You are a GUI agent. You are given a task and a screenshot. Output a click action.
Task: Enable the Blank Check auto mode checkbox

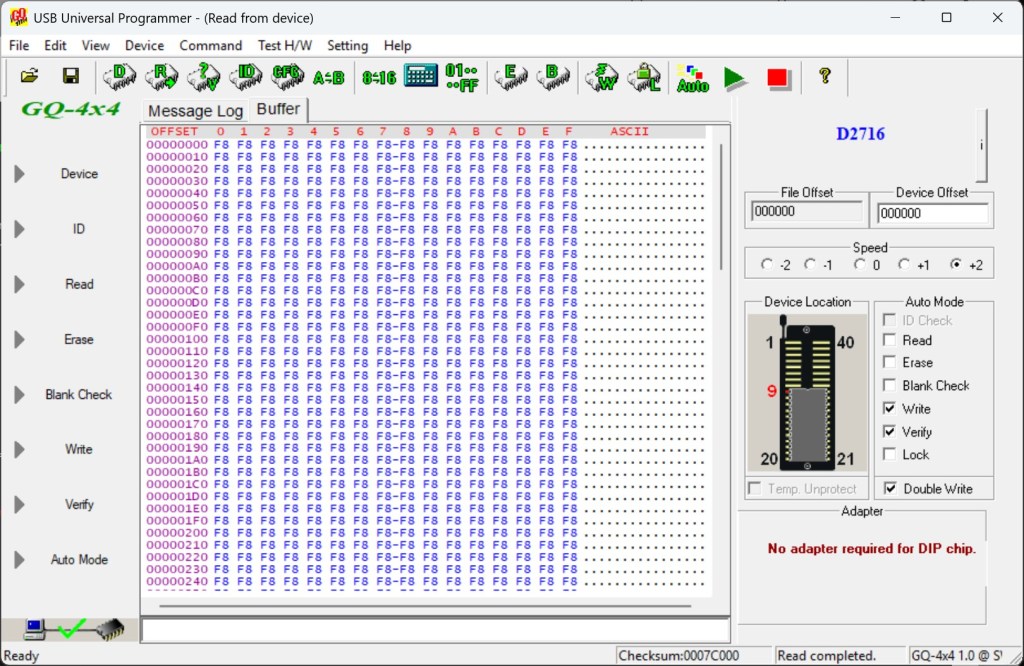click(x=890, y=386)
